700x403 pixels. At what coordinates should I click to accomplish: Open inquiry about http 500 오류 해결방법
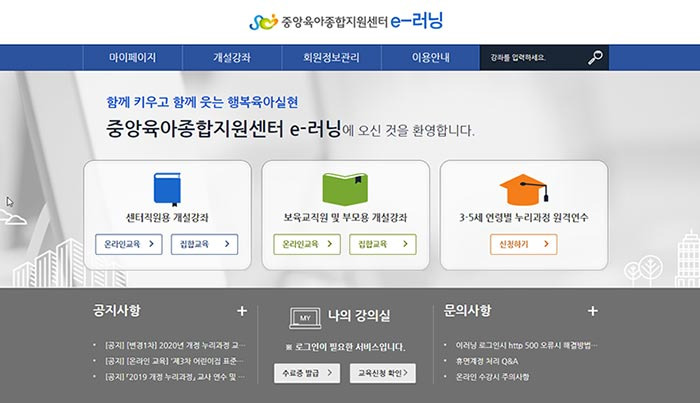[526, 345]
